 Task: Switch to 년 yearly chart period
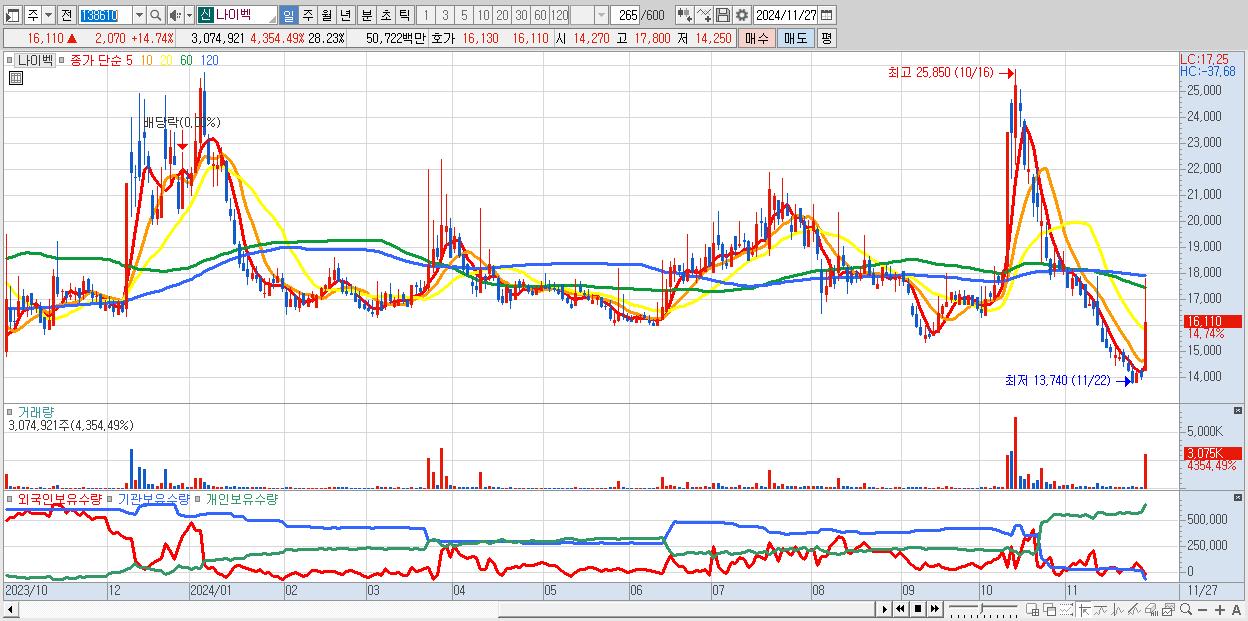point(345,15)
